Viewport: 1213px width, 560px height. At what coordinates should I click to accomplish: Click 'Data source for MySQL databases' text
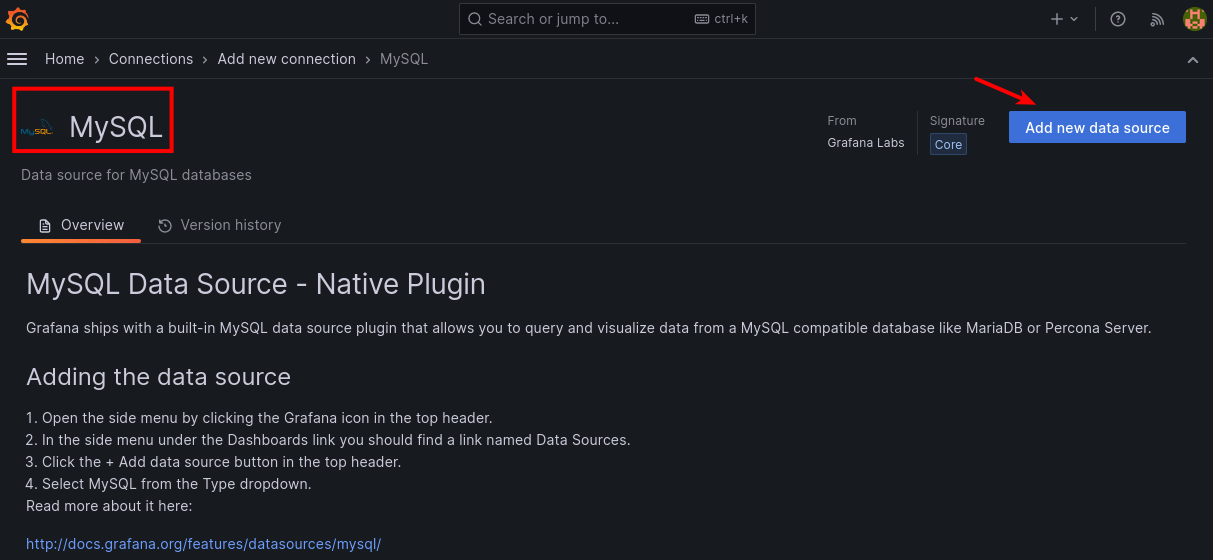[x=137, y=175]
